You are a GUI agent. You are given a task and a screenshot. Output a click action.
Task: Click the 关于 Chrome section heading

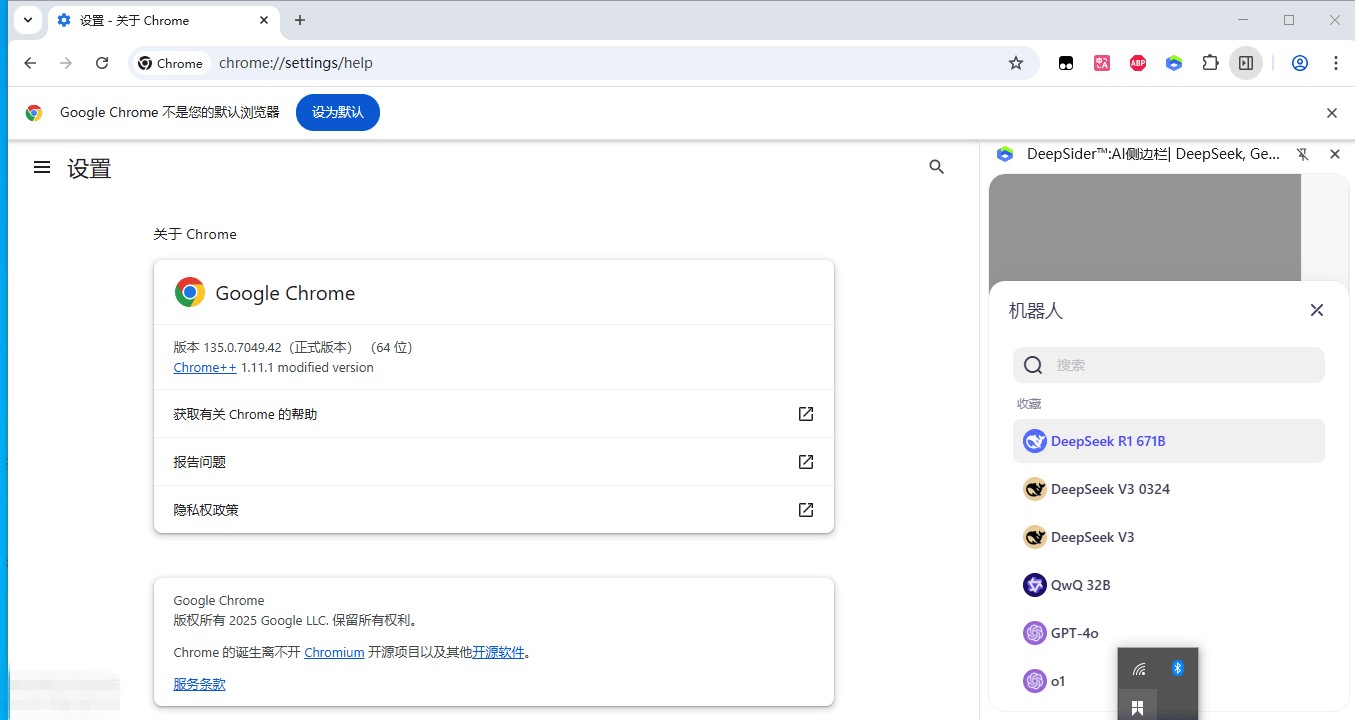tap(195, 234)
